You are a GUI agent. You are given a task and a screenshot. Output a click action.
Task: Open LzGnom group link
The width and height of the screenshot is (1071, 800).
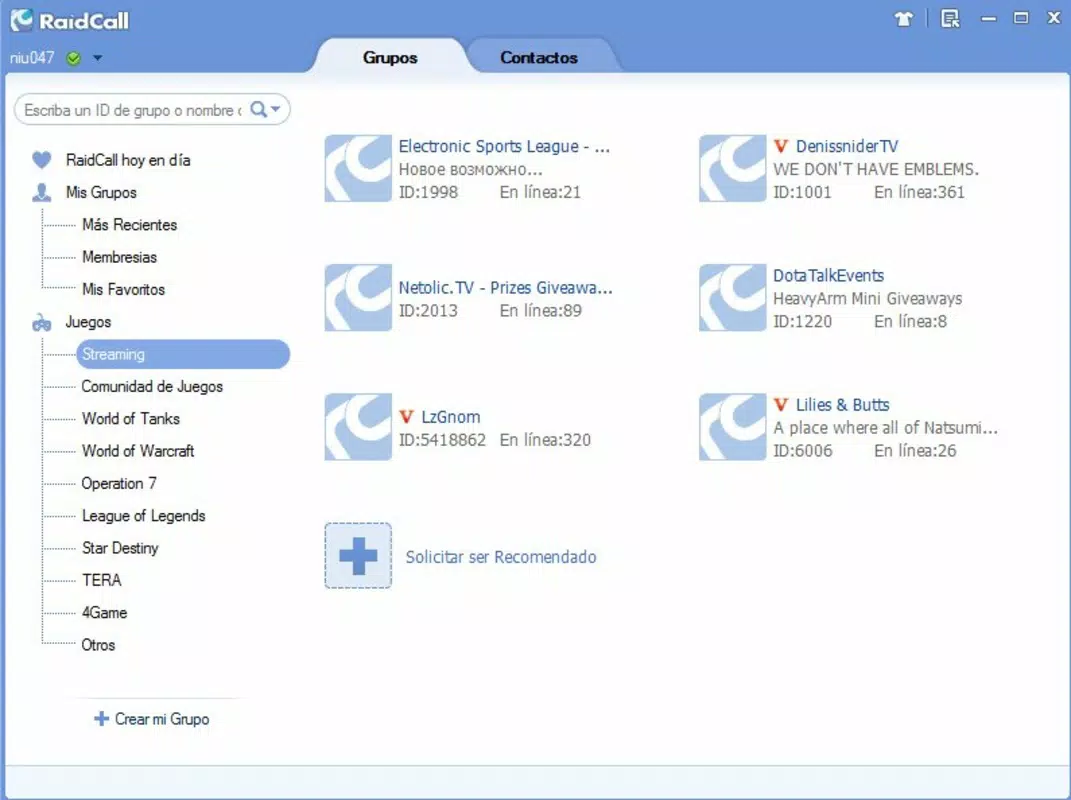[451, 417]
